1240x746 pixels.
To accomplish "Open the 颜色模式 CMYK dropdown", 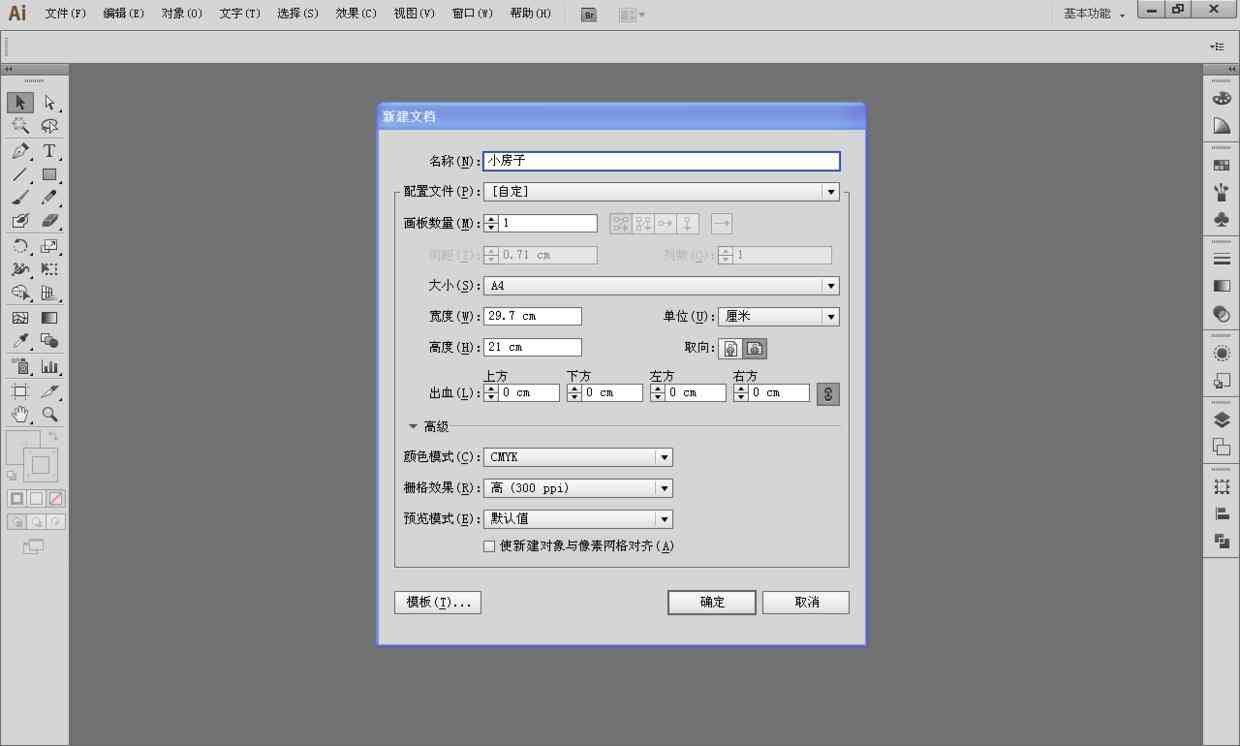I will pos(577,457).
